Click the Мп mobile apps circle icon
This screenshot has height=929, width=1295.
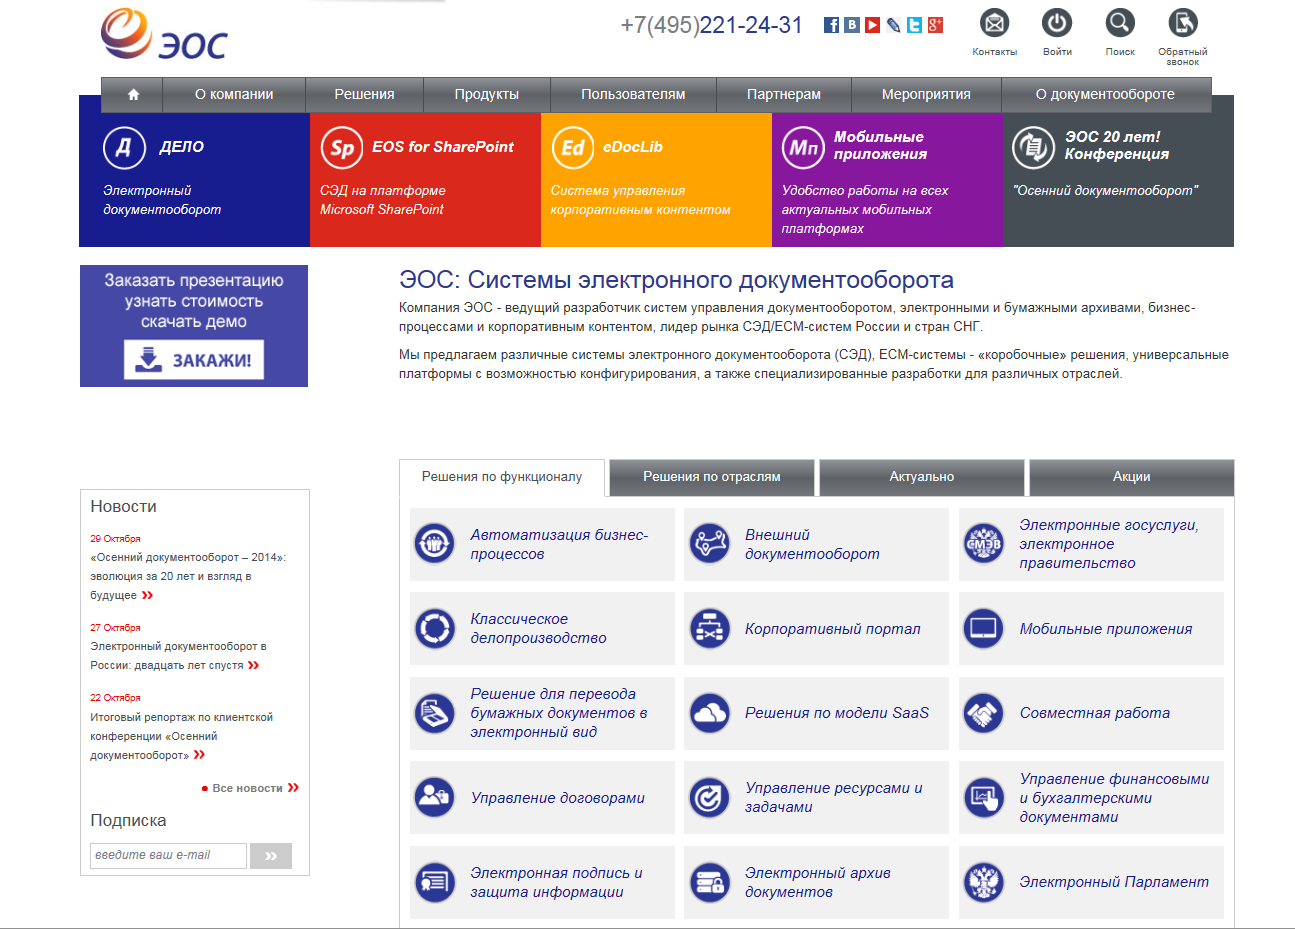click(x=804, y=148)
